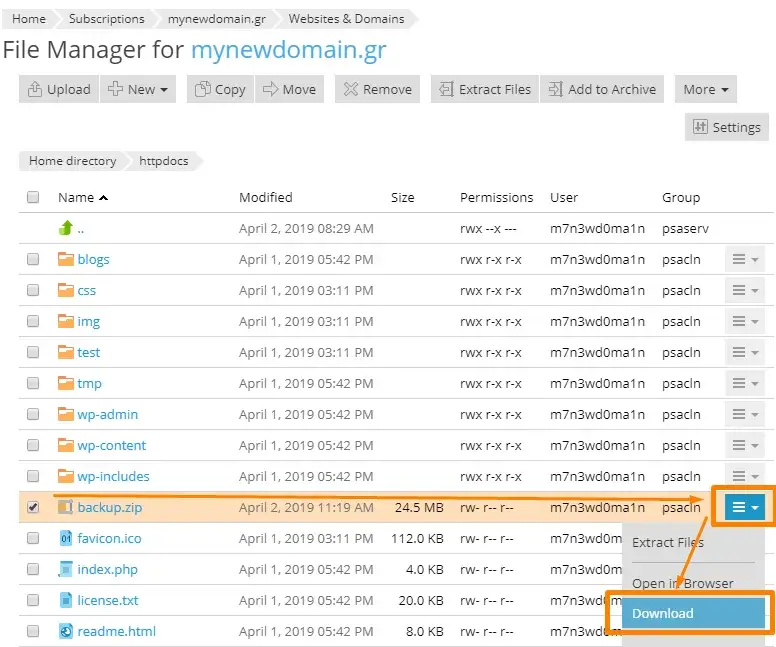Click the Upload toolbar button
Viewport: 776px width, 647px height.
click(x=59, y=89)
